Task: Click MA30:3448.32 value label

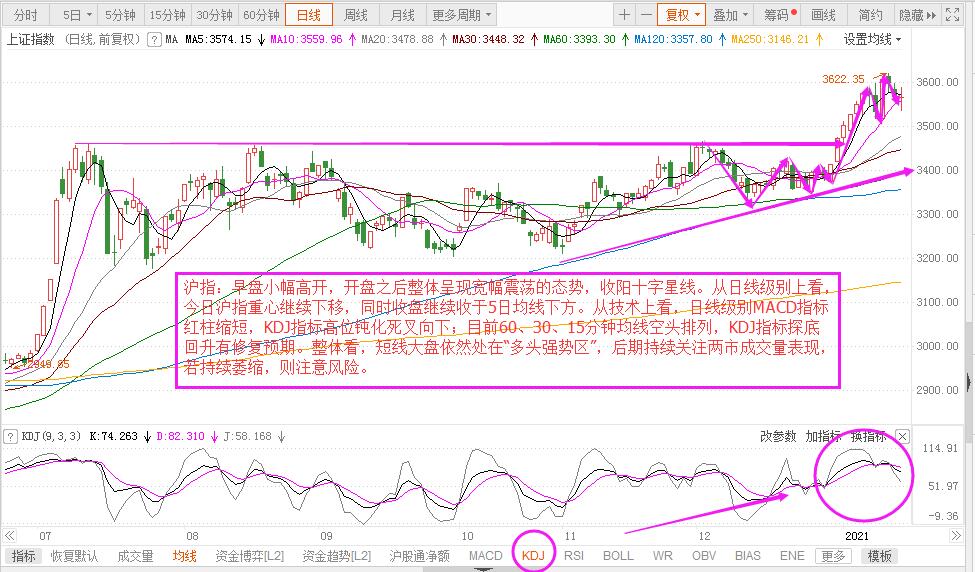Action: [x=489, y=40]
